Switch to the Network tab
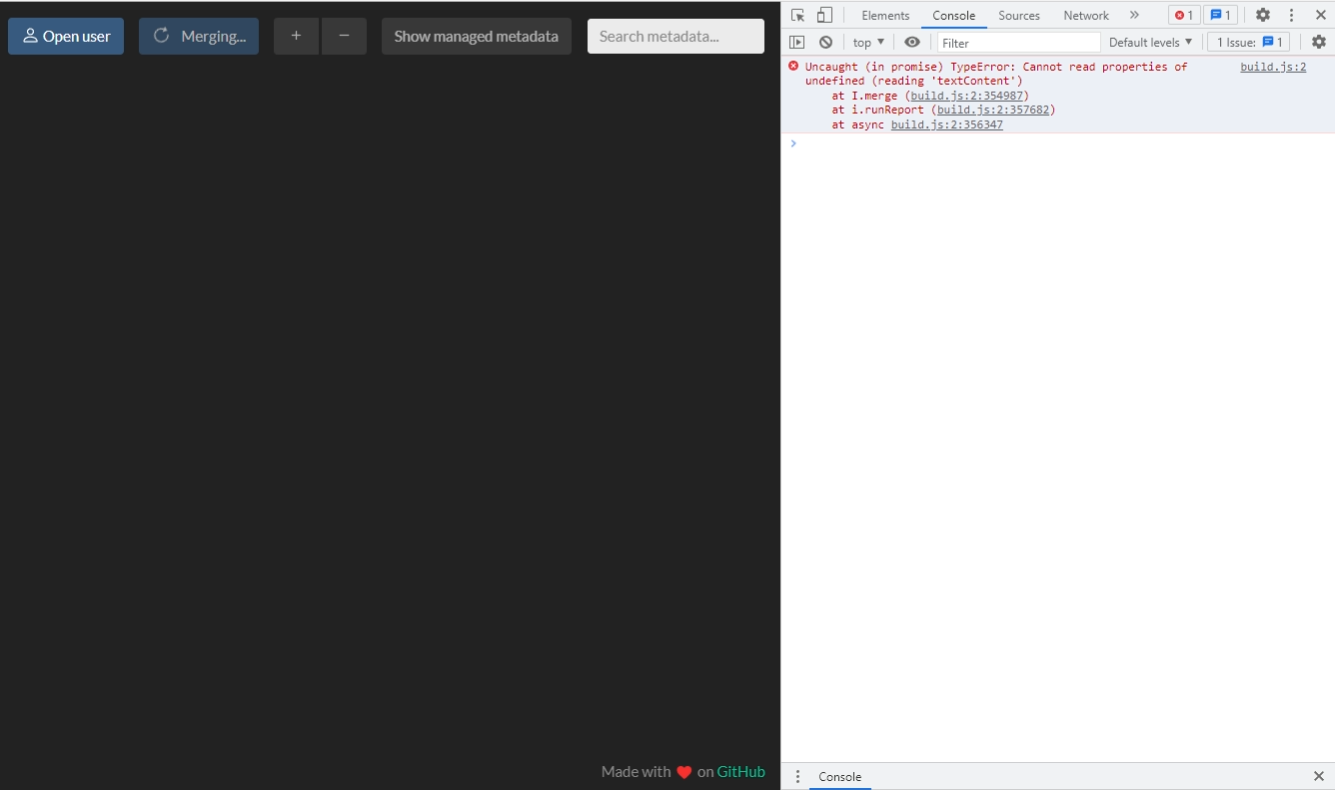Viewport: 1335px width, 790px height. 1085,15
